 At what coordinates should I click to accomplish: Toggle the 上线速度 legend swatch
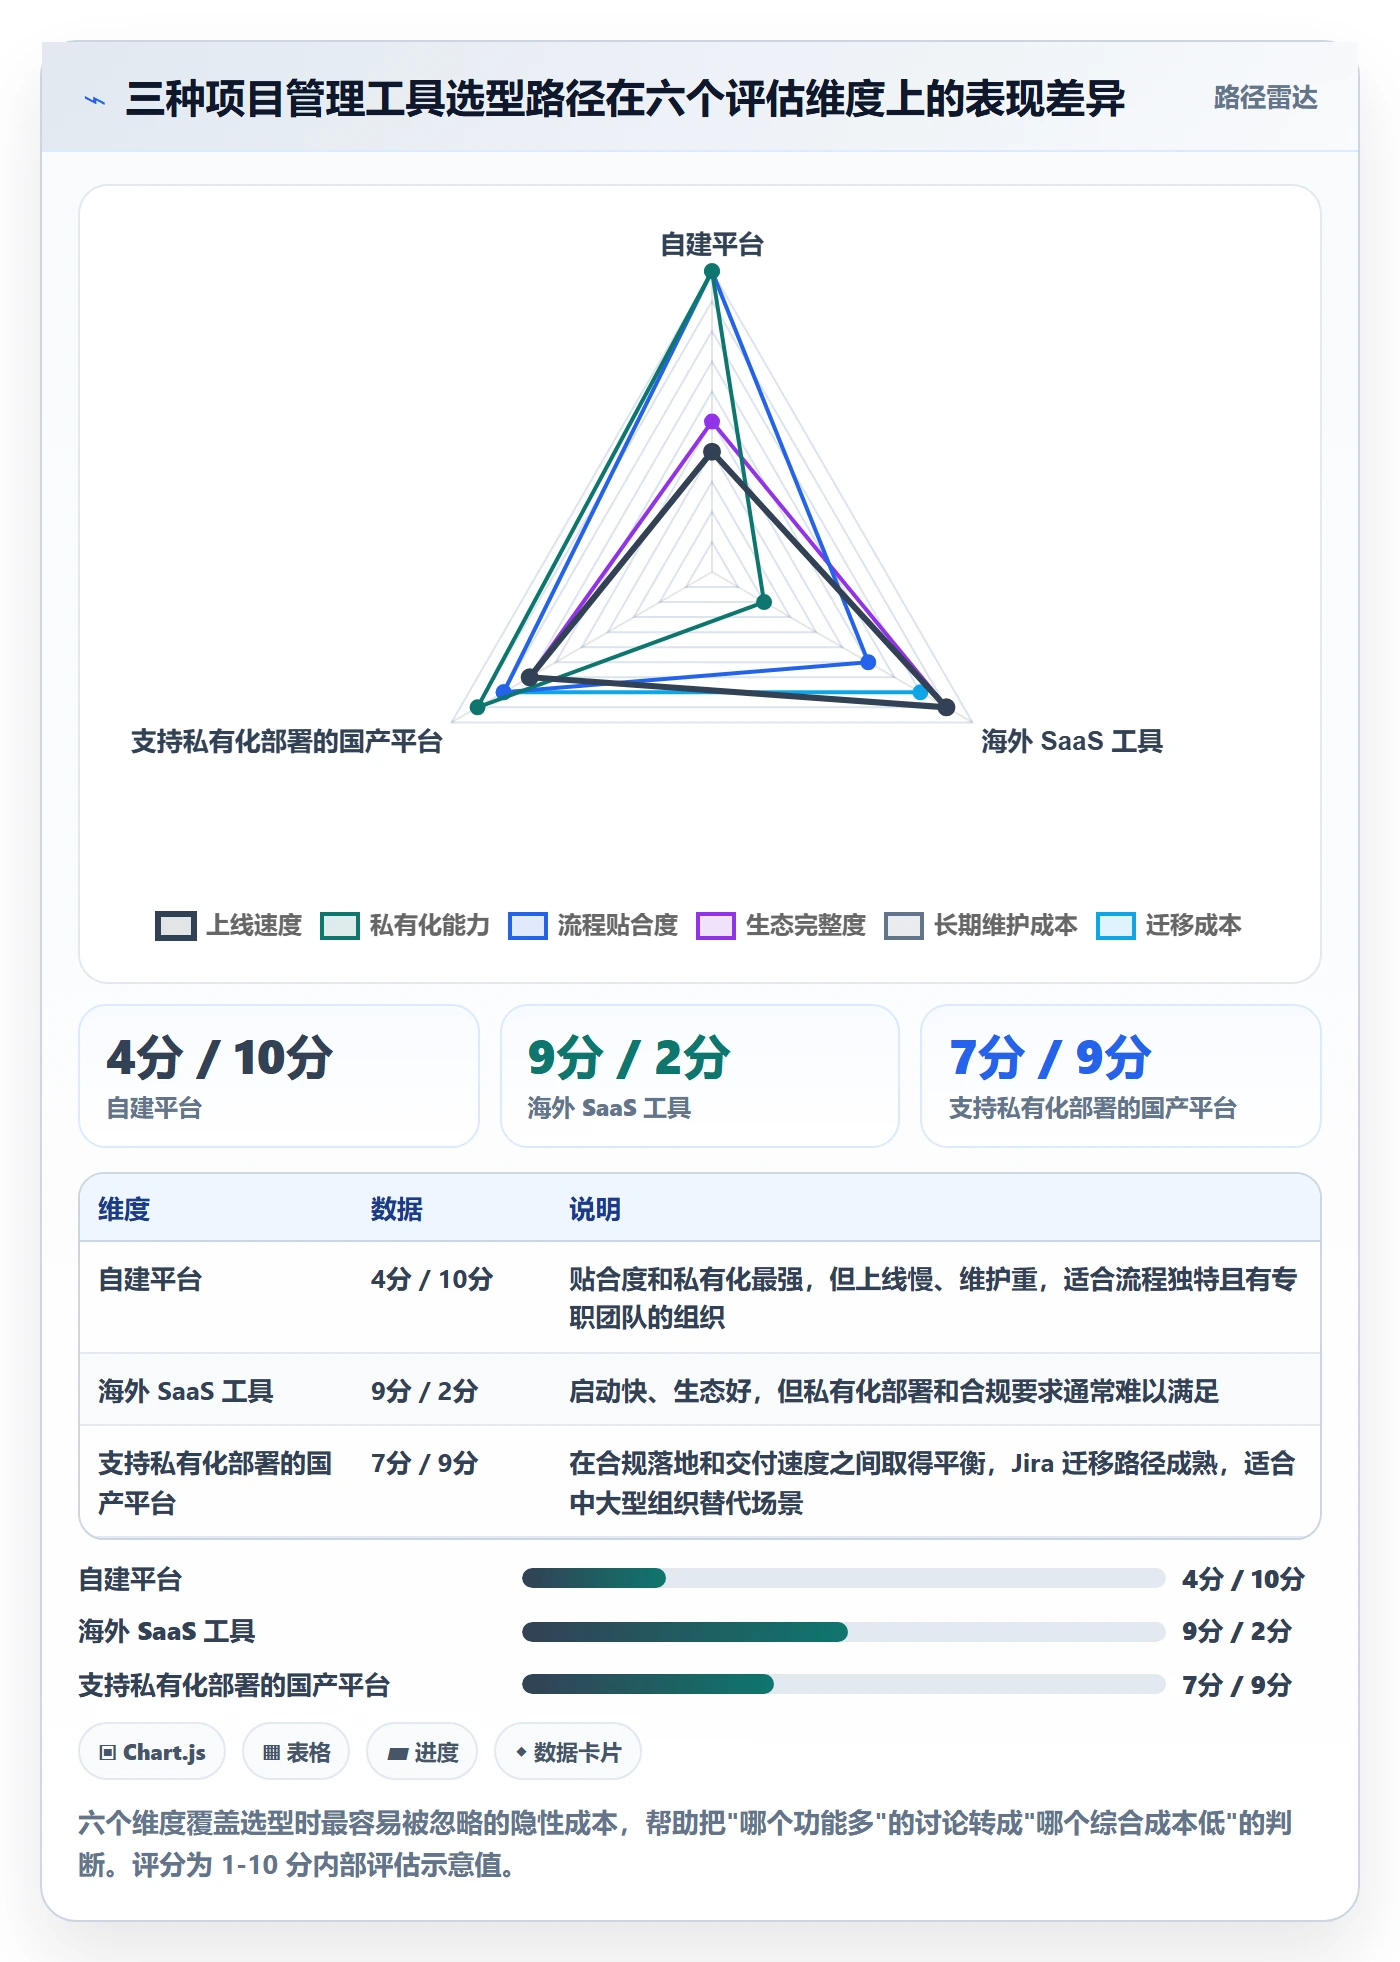[176, 926]
